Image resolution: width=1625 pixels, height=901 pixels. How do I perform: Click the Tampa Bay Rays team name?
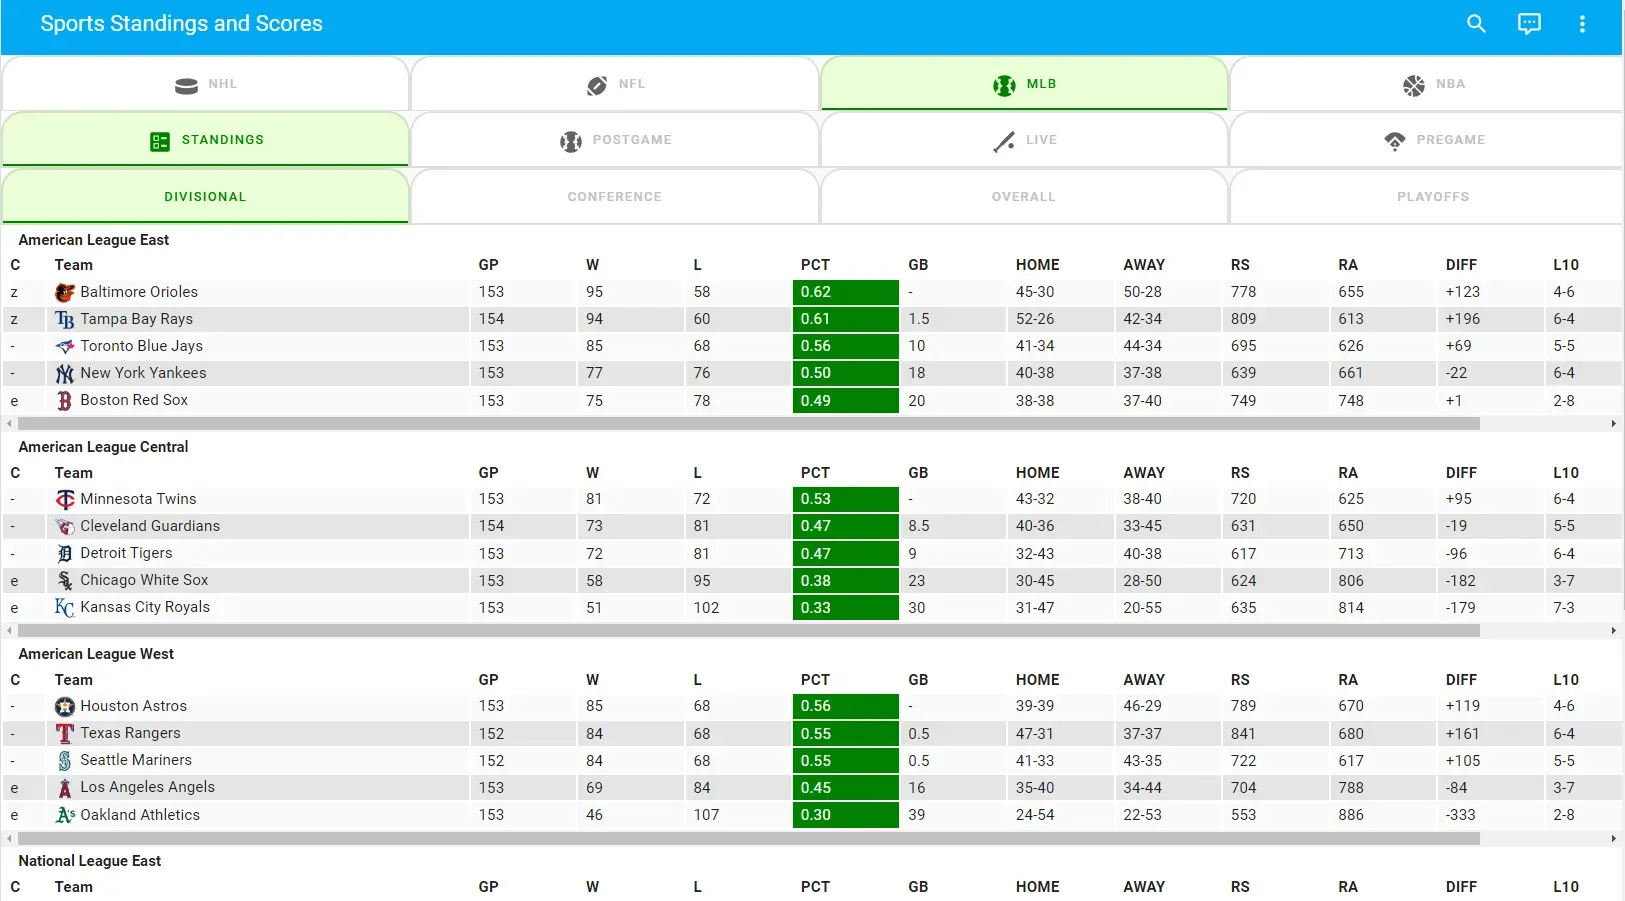click(137, 319)
